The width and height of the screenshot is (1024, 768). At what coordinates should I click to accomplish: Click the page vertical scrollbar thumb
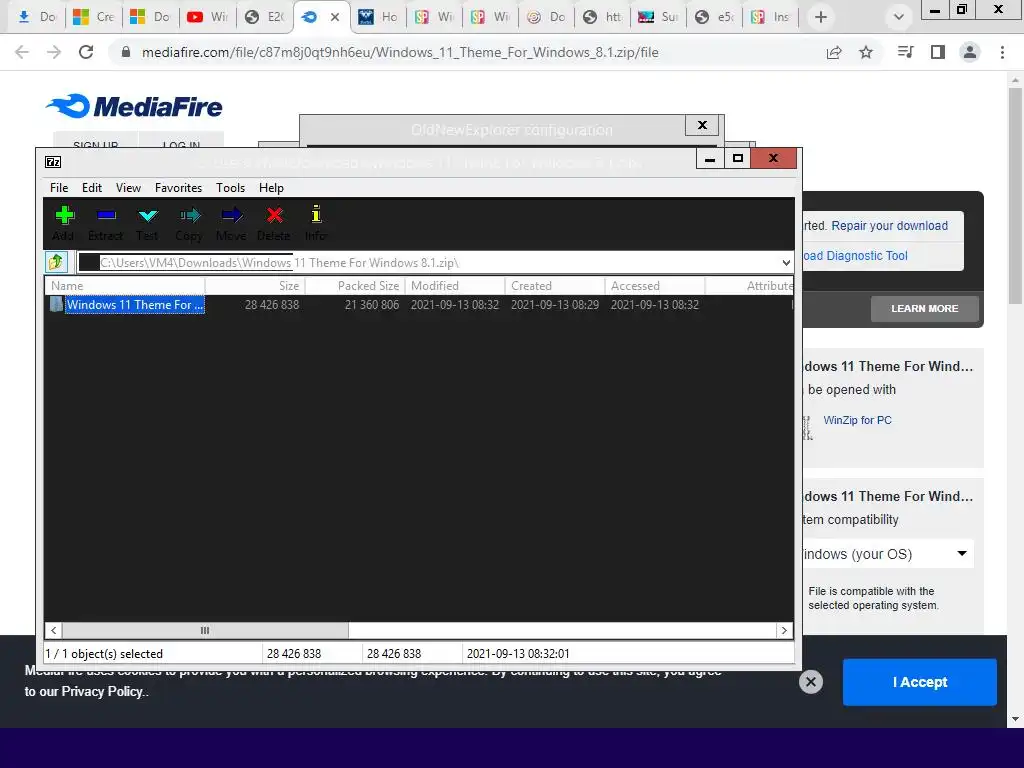click(x=1015, y=194)
